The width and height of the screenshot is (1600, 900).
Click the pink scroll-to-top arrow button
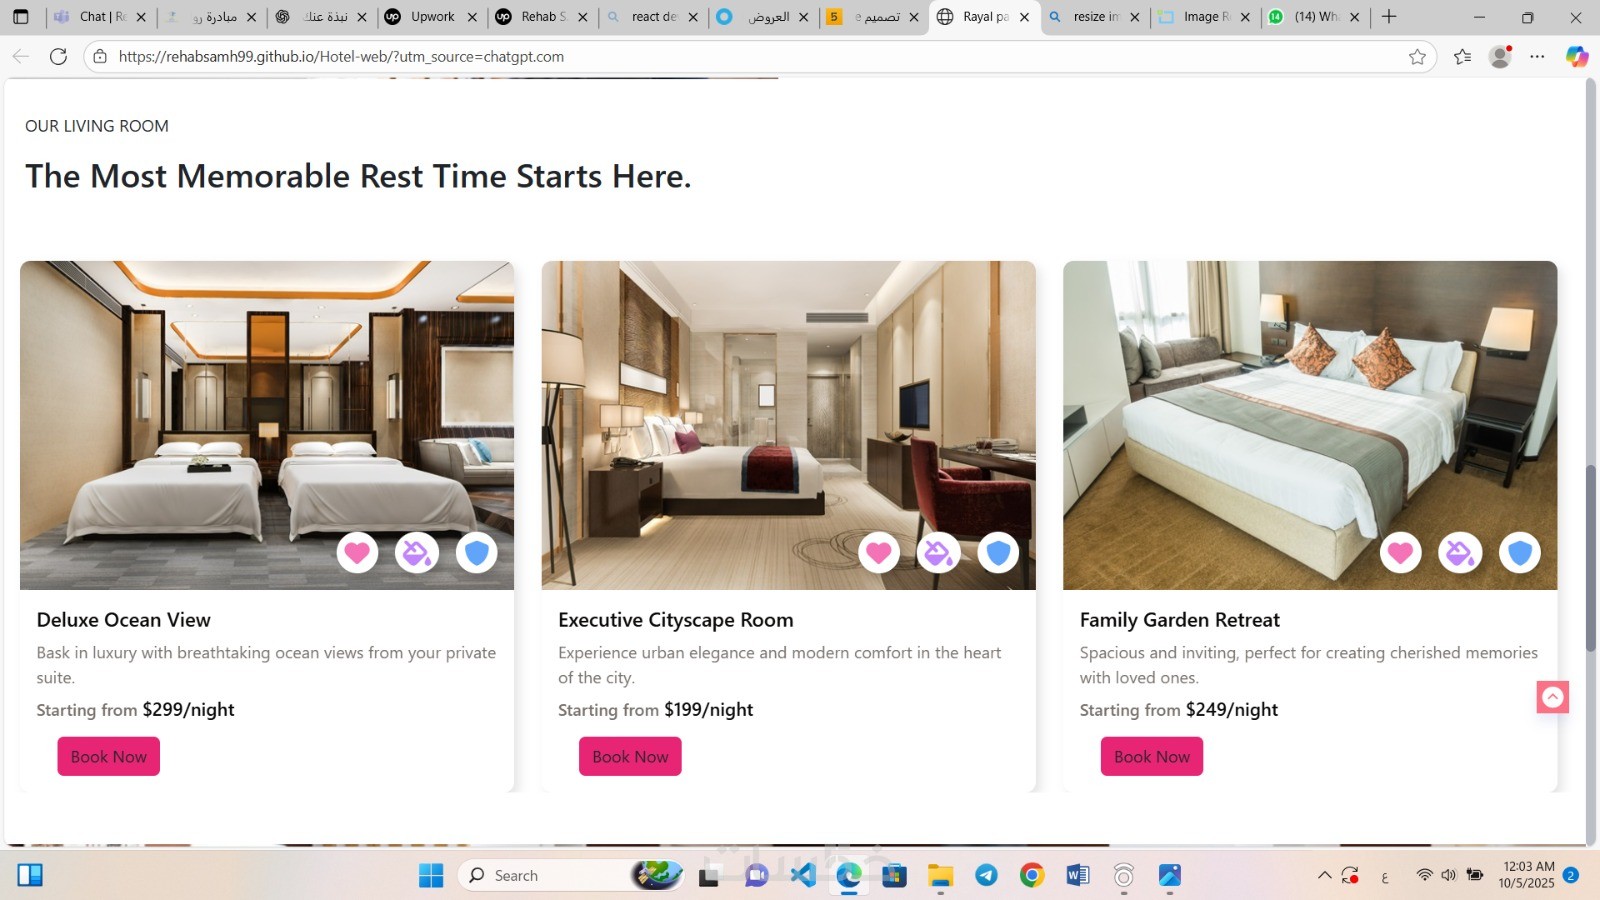(1553, 697)
